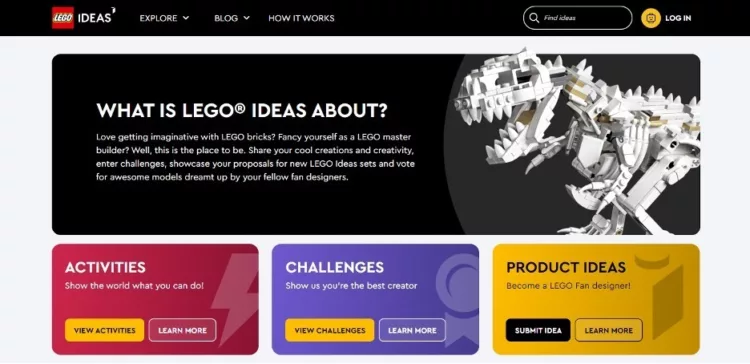Click LEARN MORE on the Activities card

[182, 330]
